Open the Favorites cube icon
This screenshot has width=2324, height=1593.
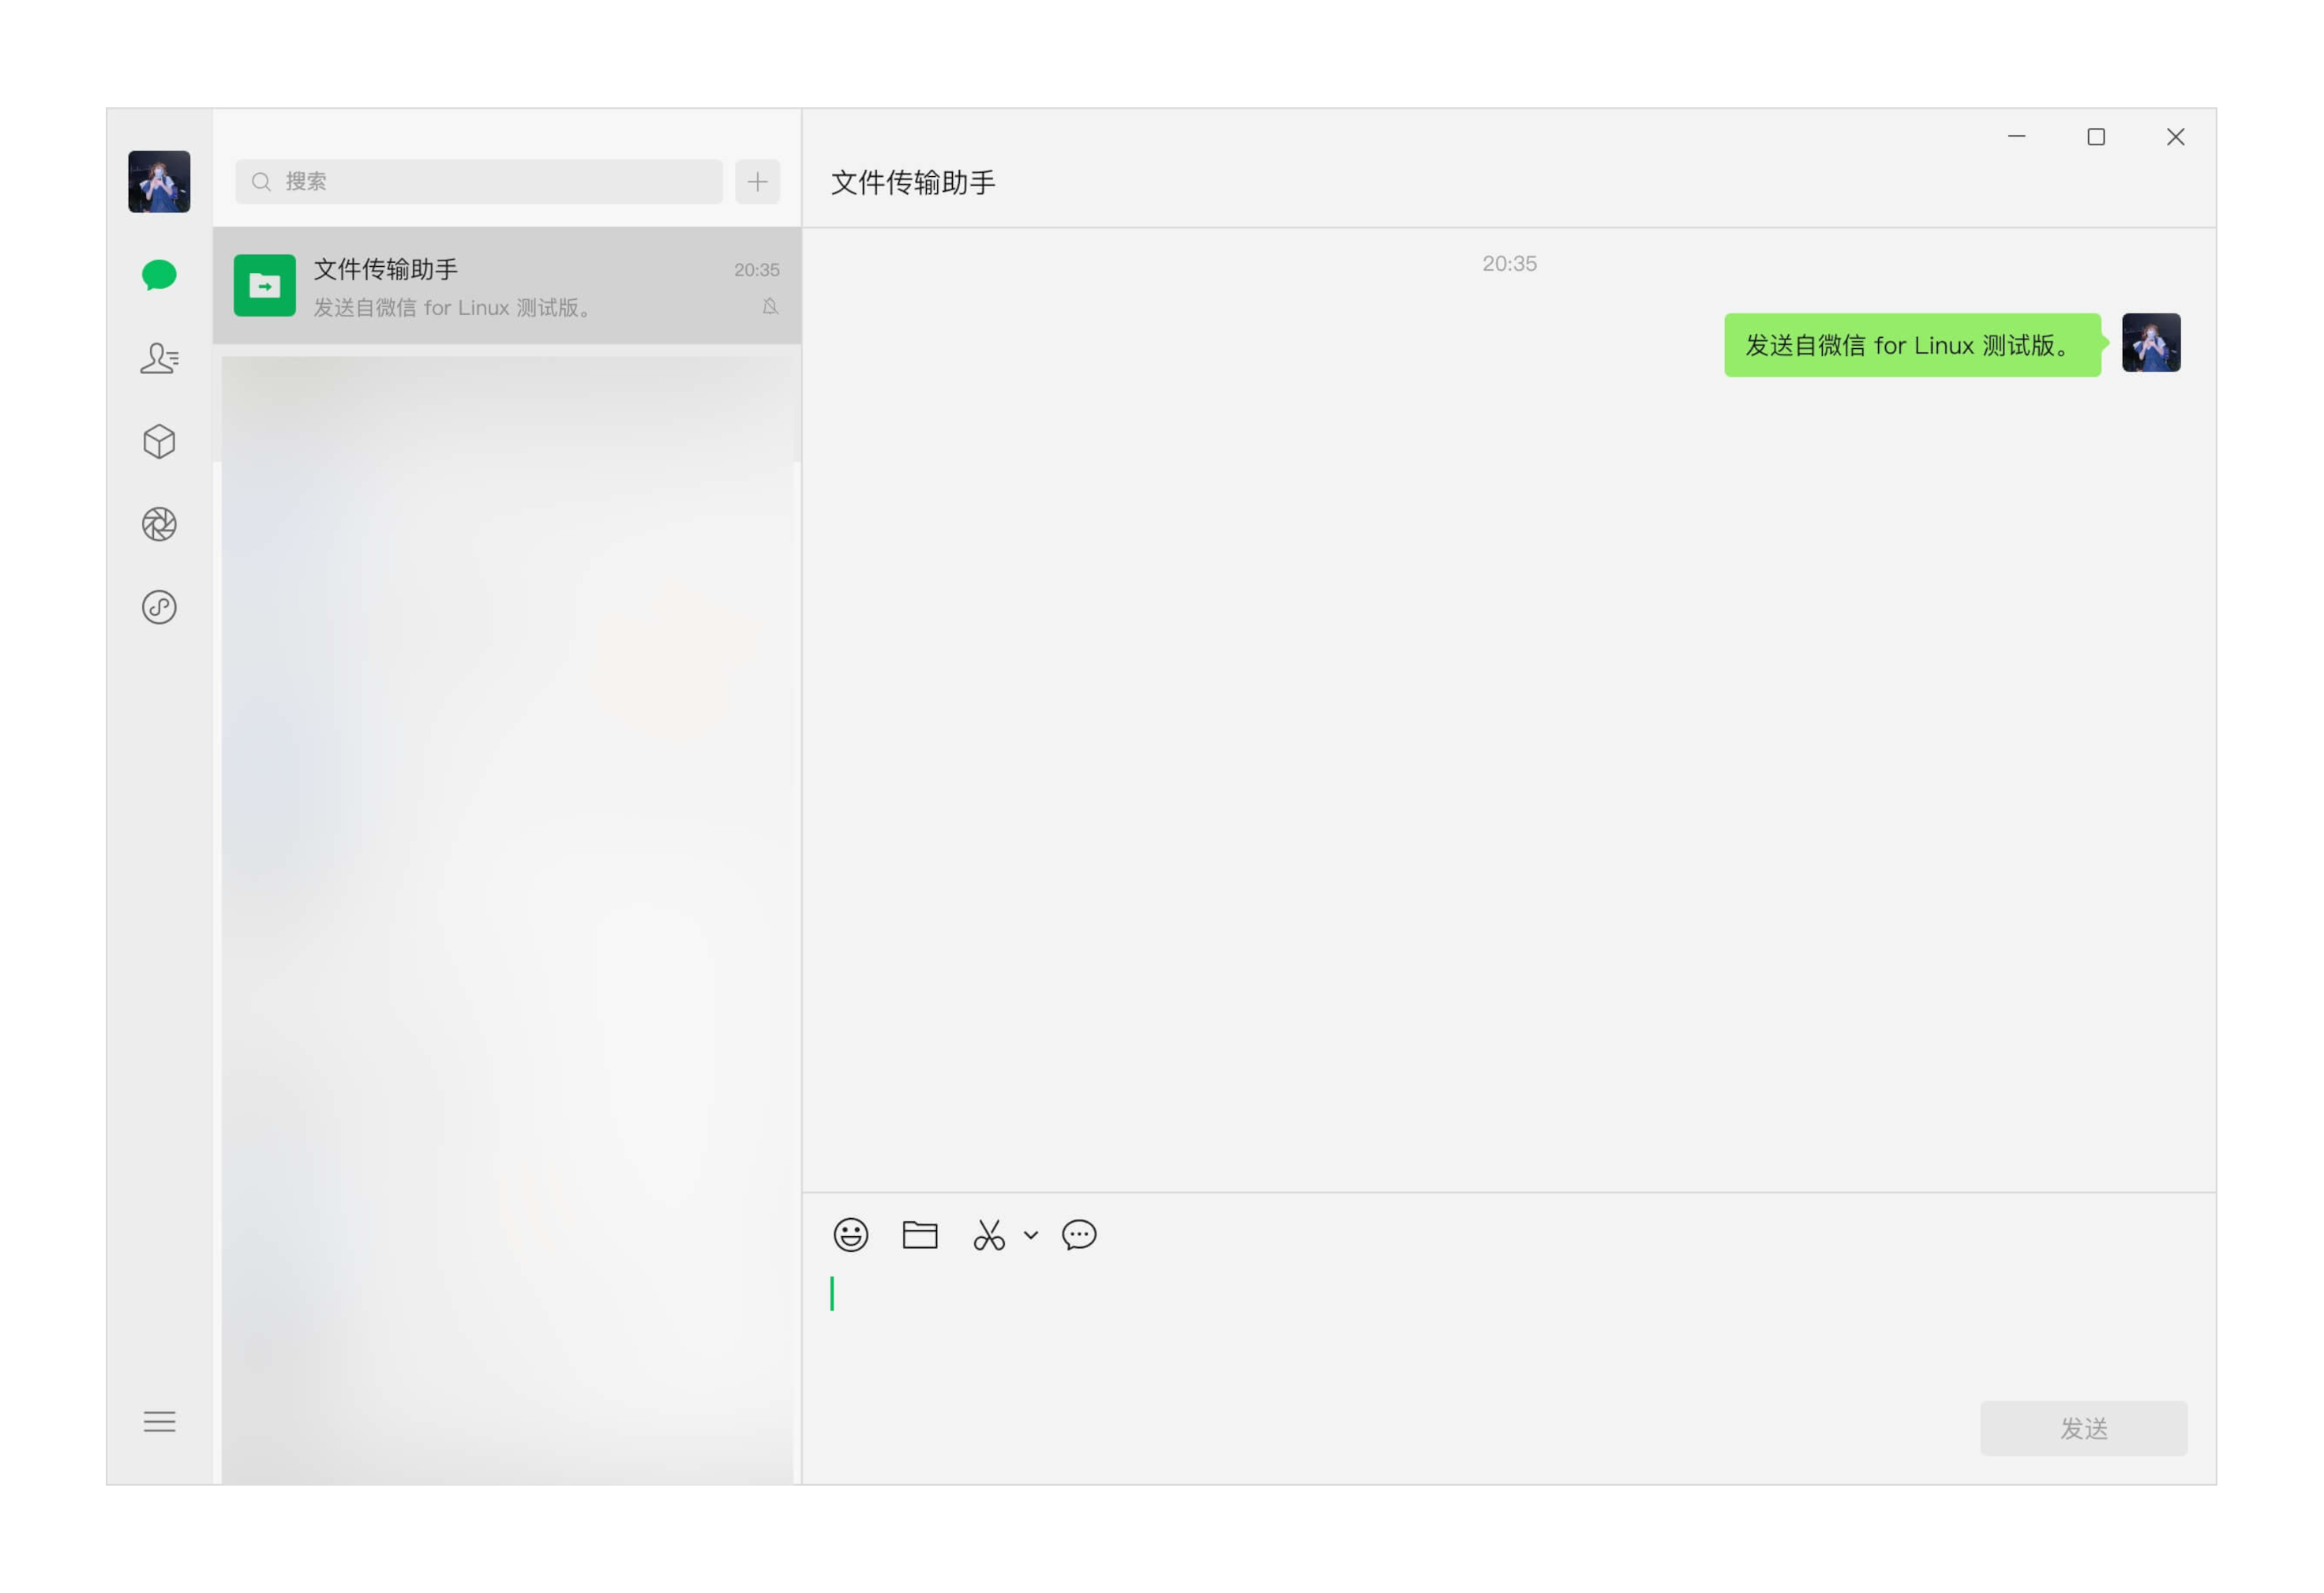point(159,441)
